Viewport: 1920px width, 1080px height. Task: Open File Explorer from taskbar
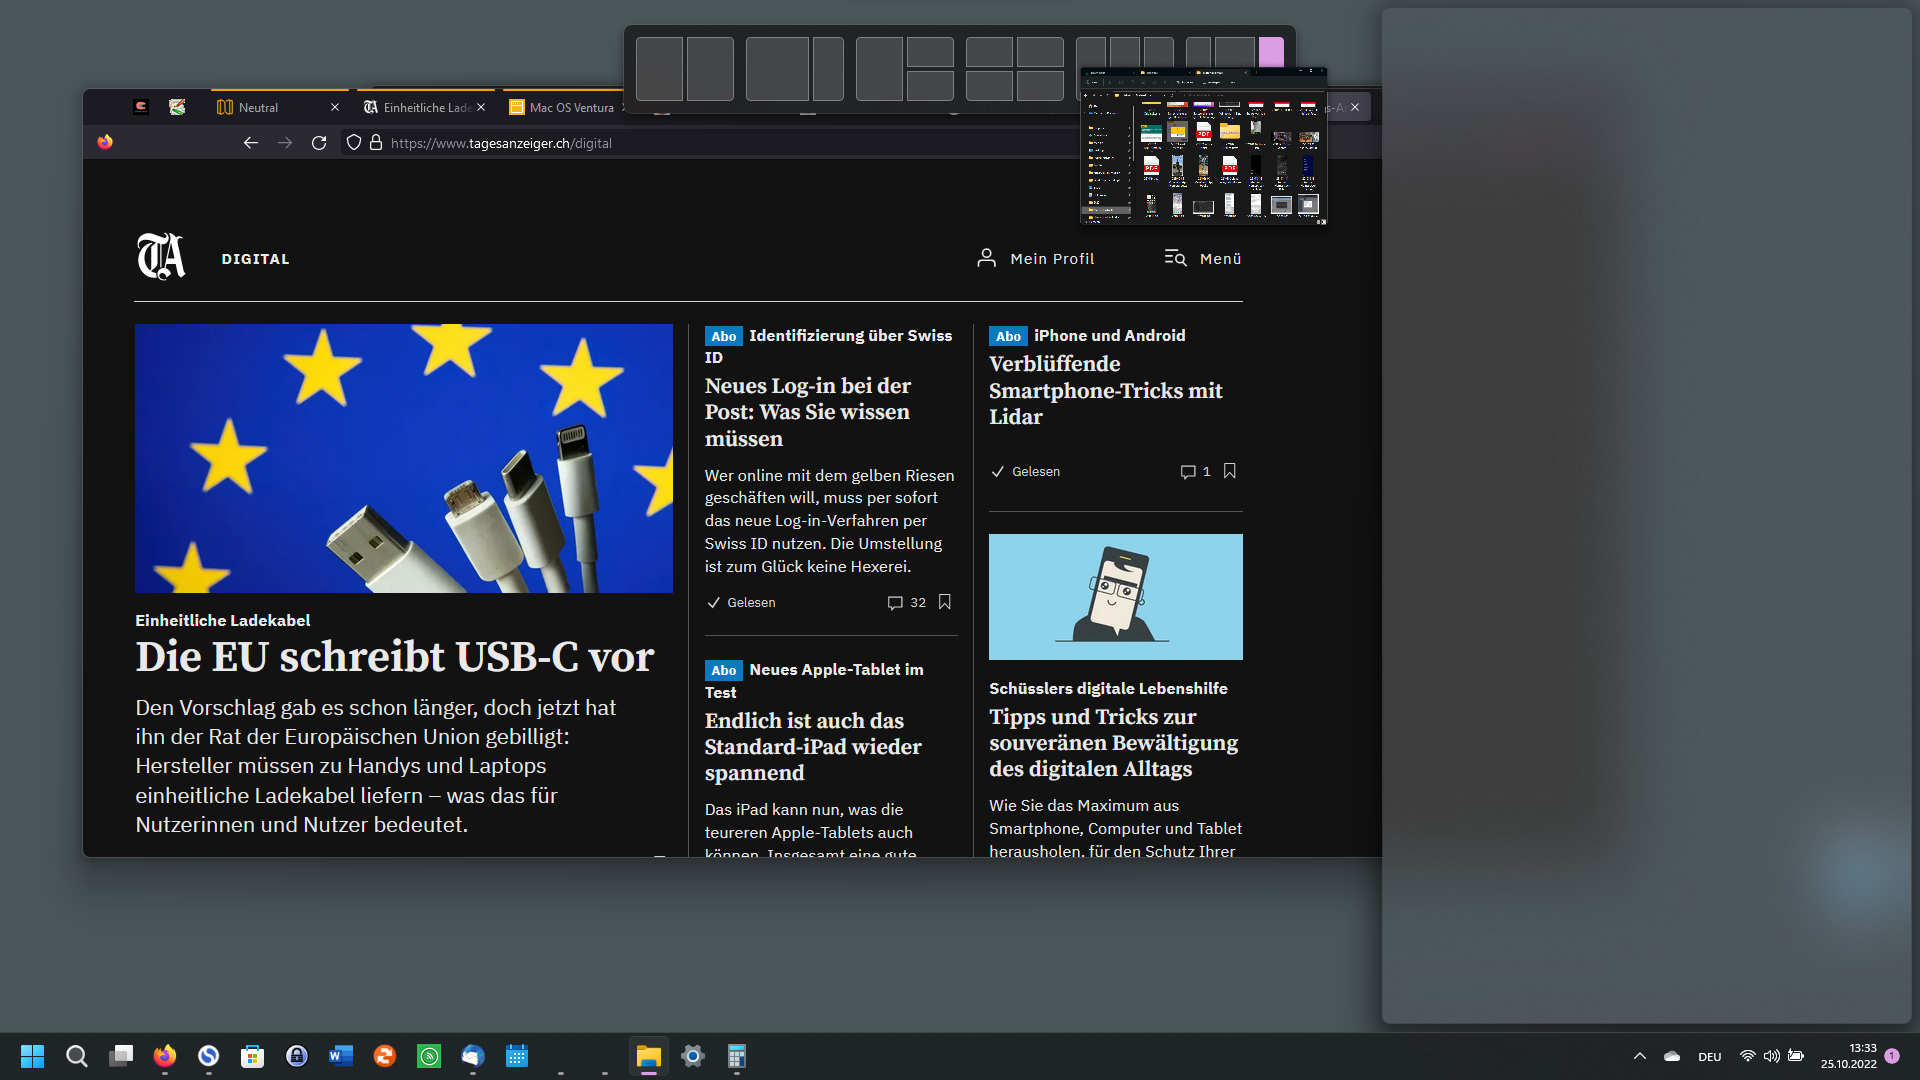pyautogui.click(x=649, y=1056)
